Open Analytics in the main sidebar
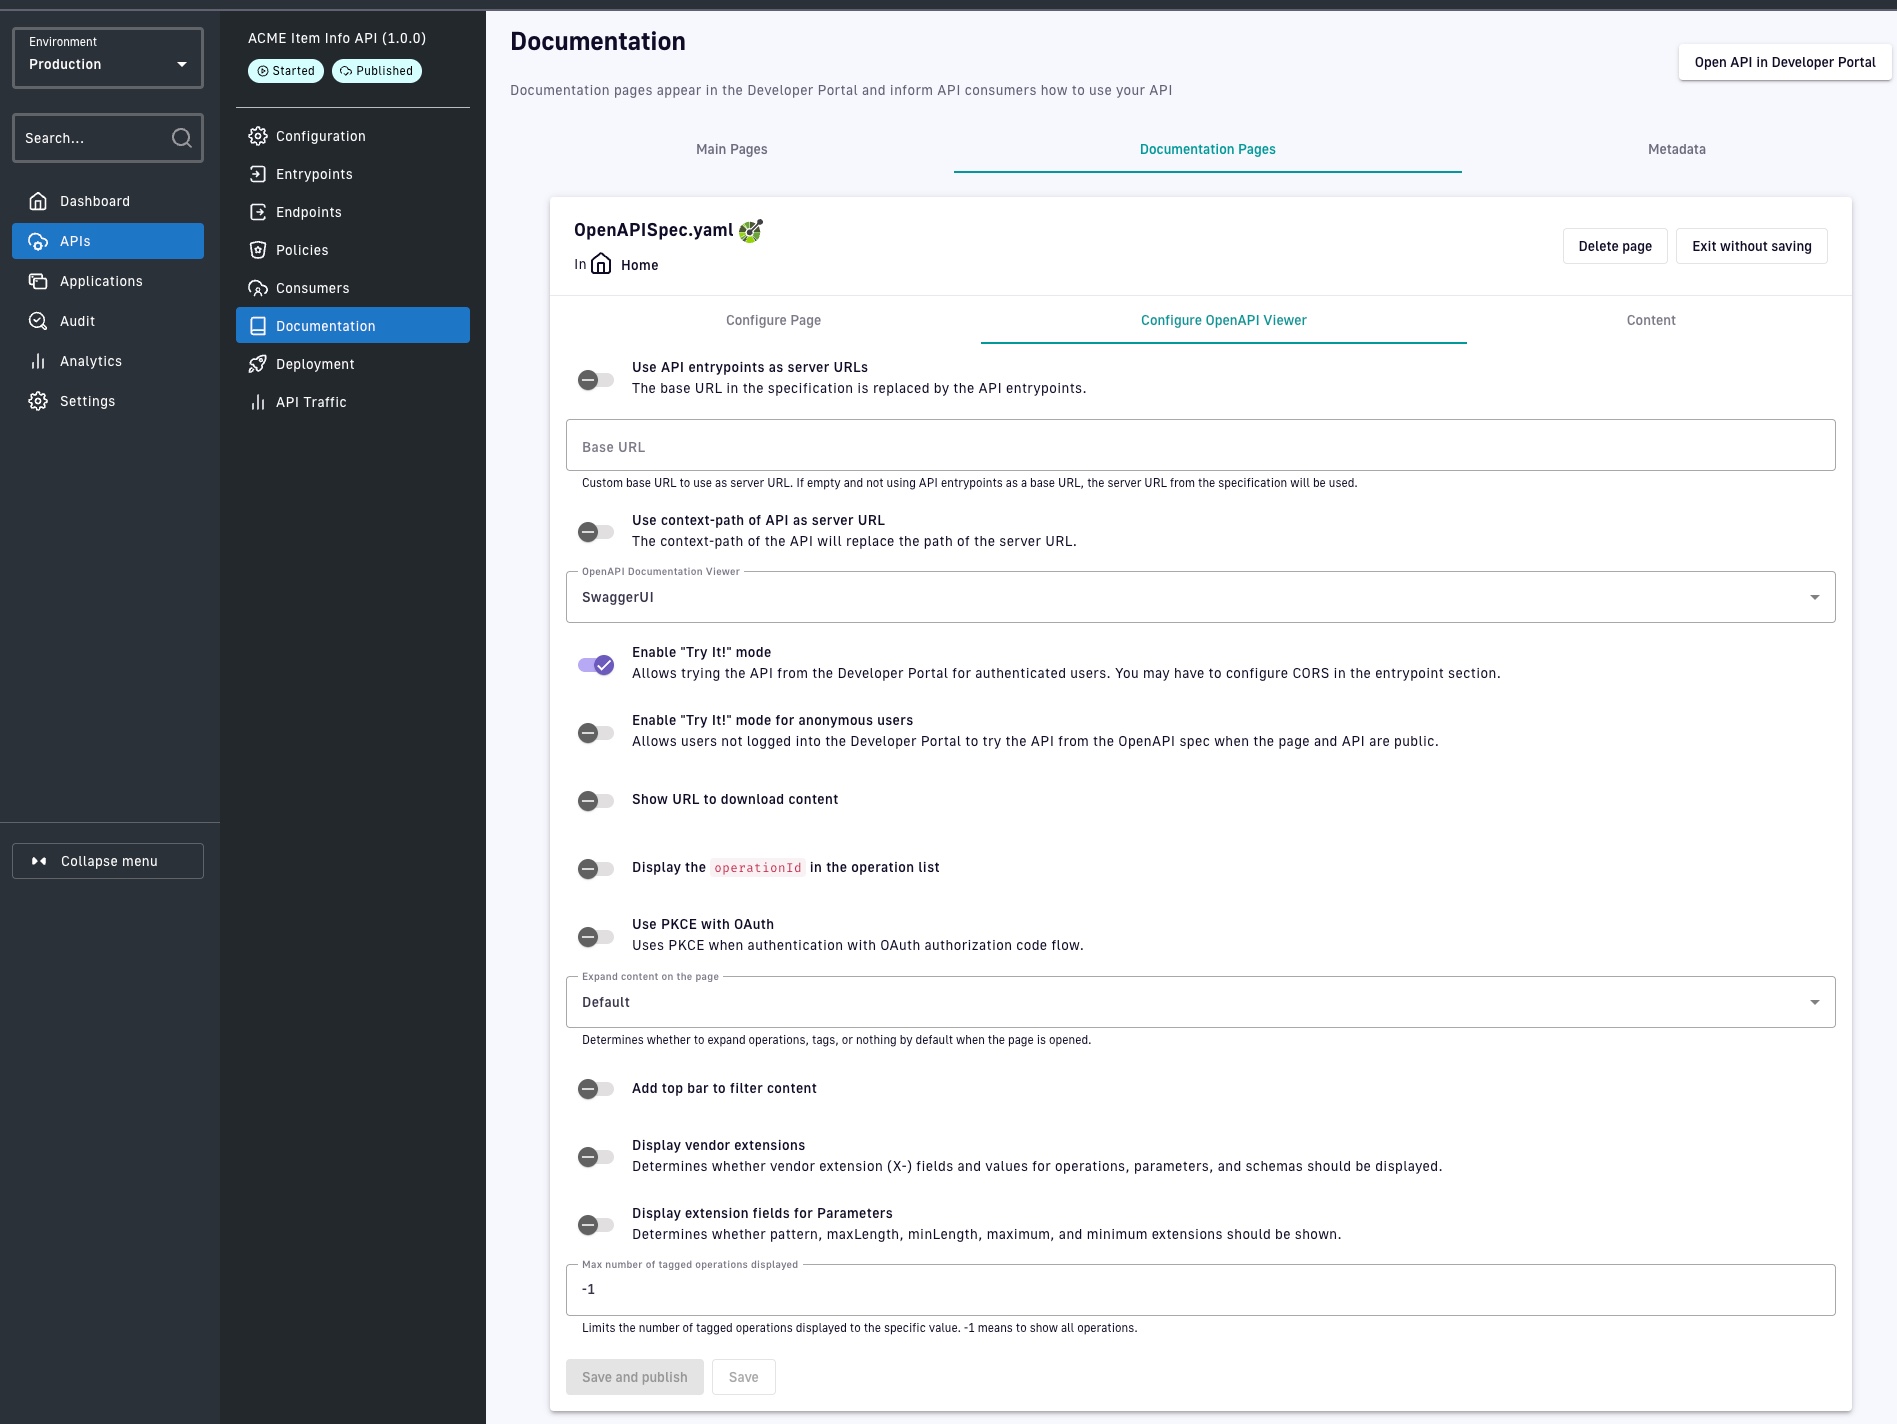Viewport: 1897px width, 1424px height. 108,361
